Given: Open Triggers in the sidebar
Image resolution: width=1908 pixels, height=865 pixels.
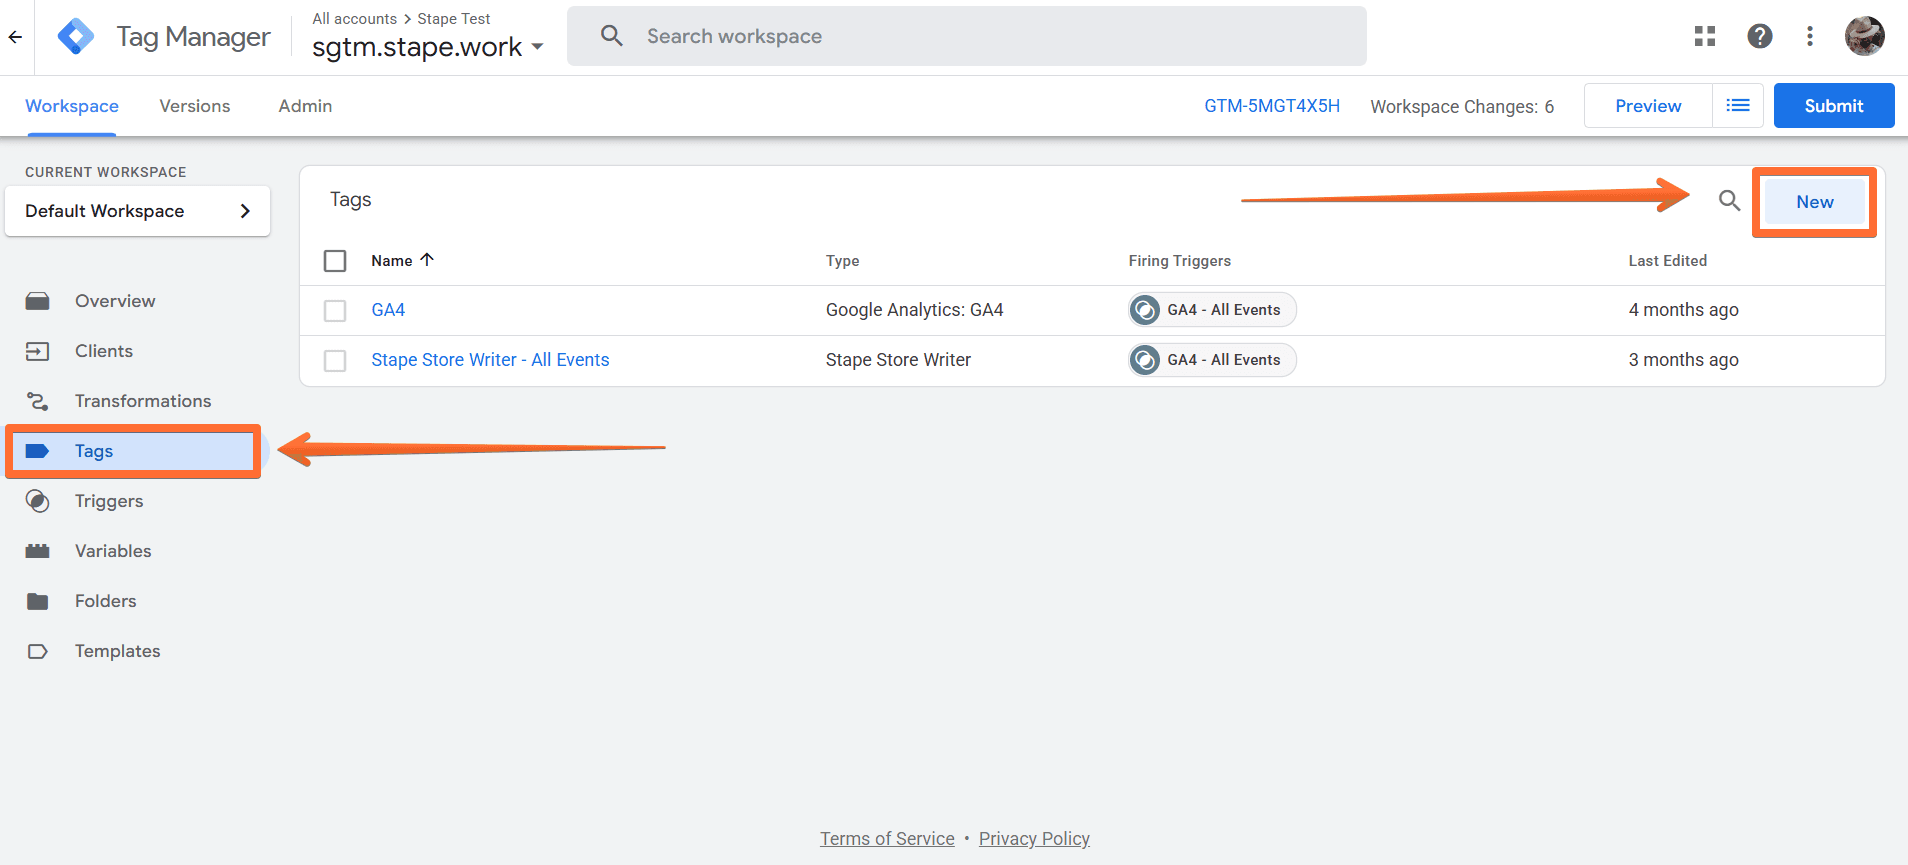Looking at the screenshot, I should point(109,501).
